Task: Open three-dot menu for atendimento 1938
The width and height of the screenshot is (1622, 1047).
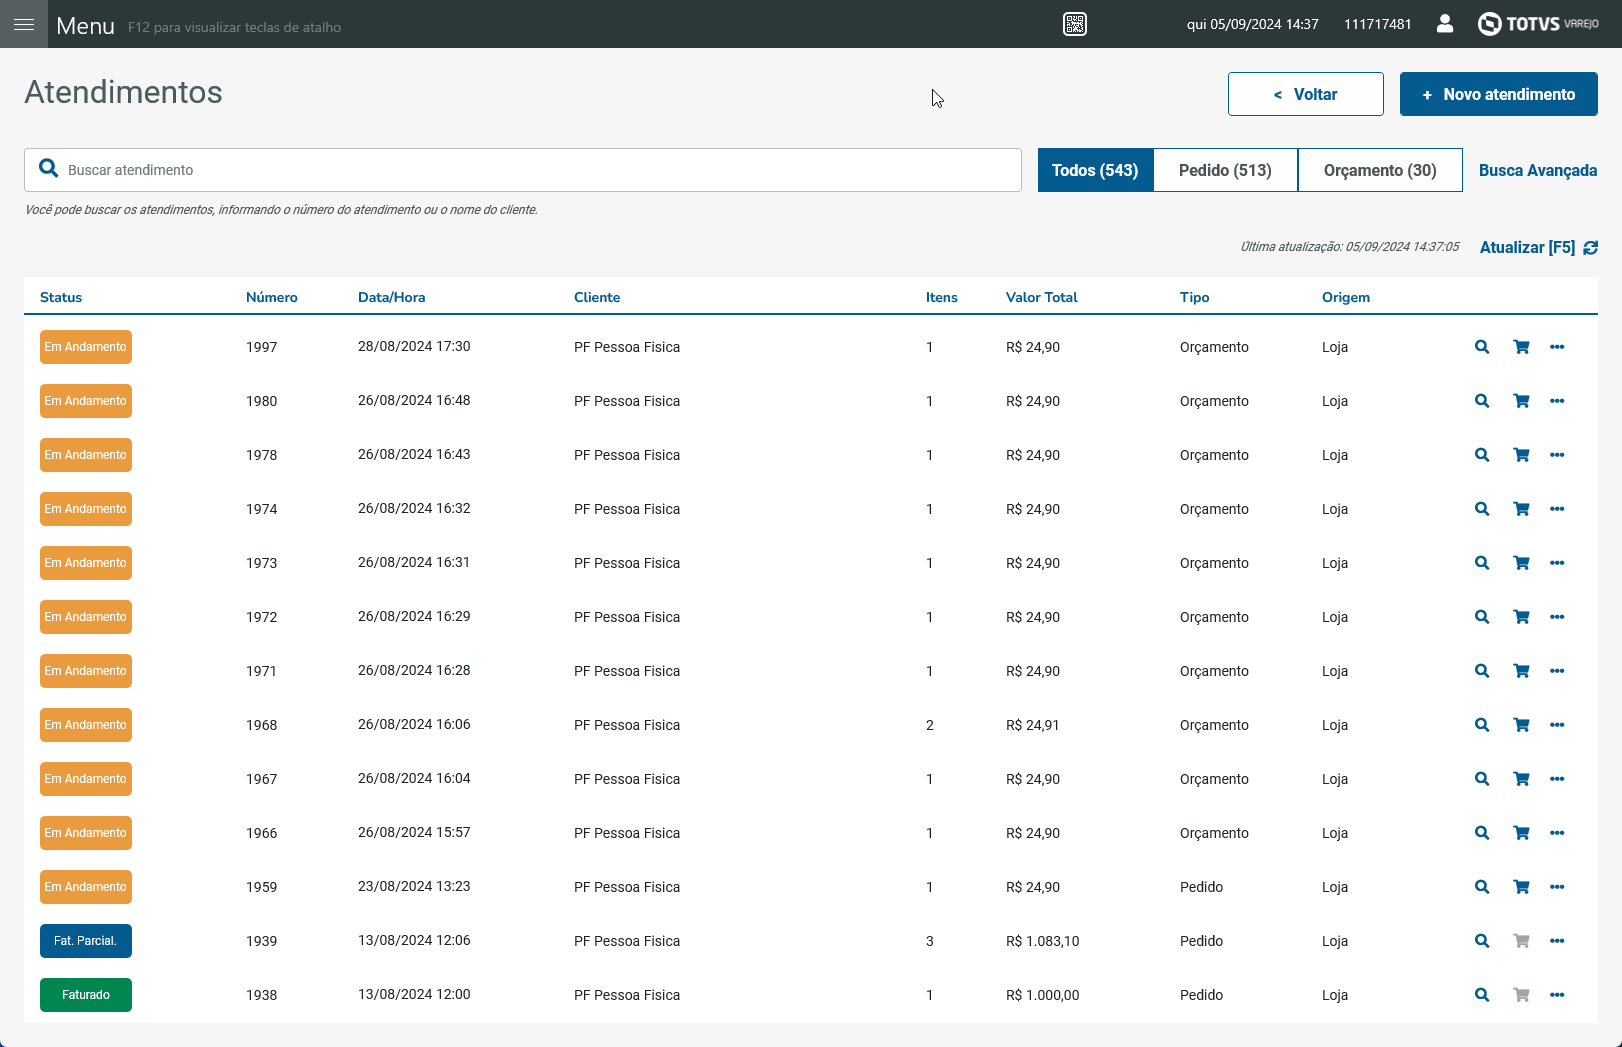Action: (1557, 995)
